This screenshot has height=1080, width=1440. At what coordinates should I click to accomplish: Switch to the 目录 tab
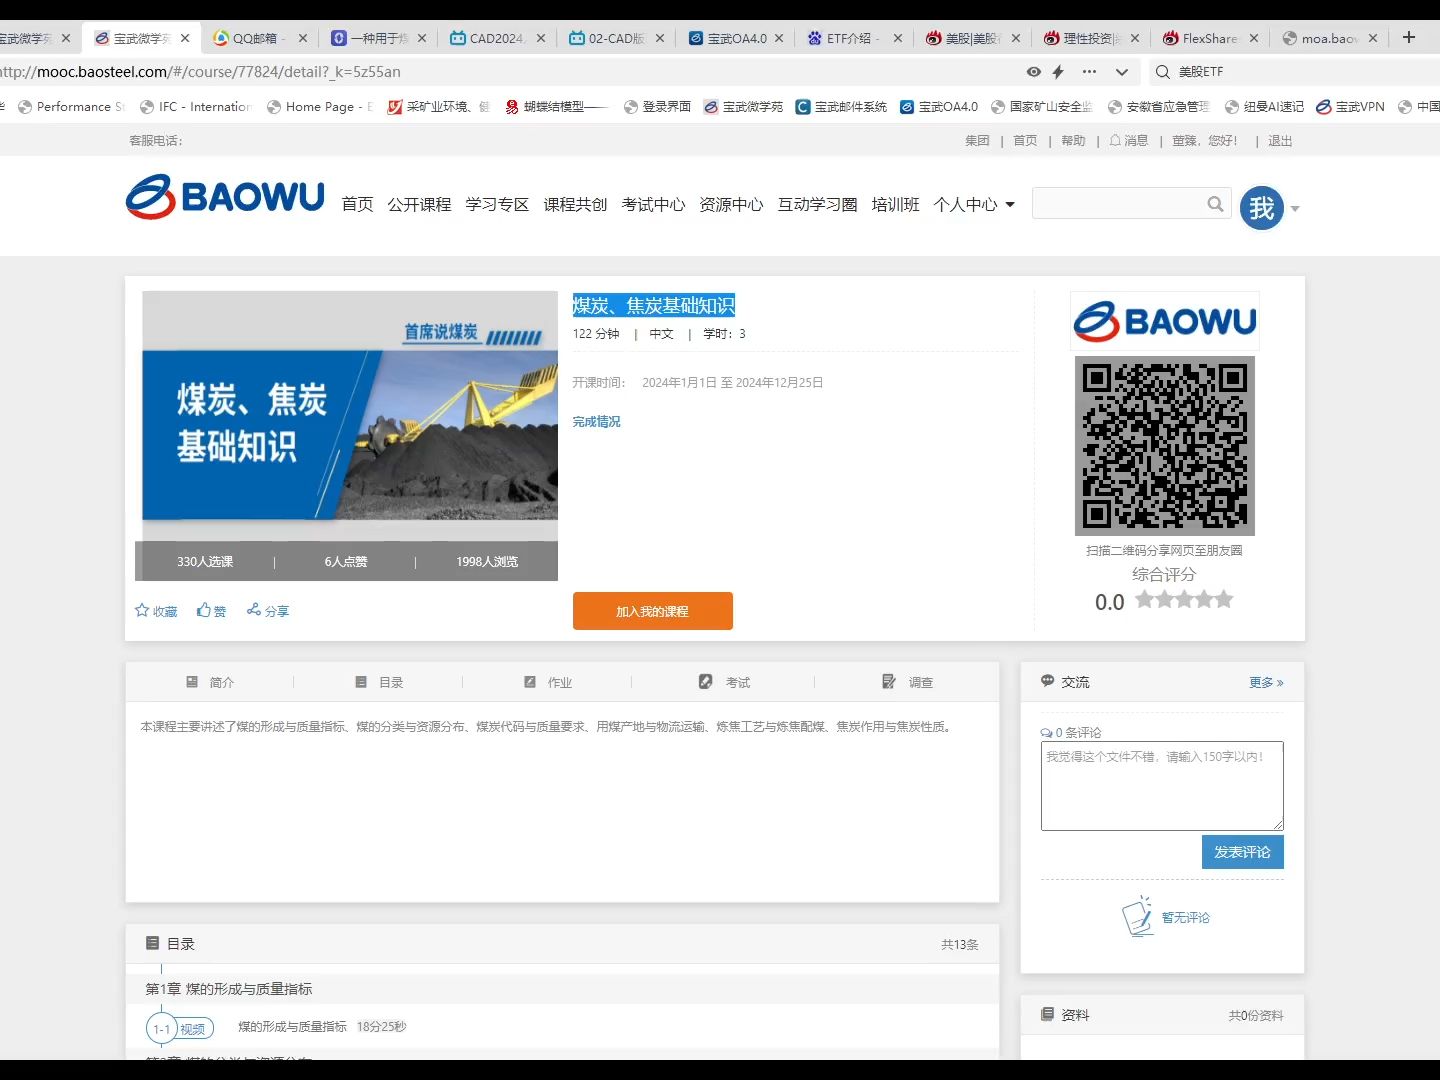380,682
